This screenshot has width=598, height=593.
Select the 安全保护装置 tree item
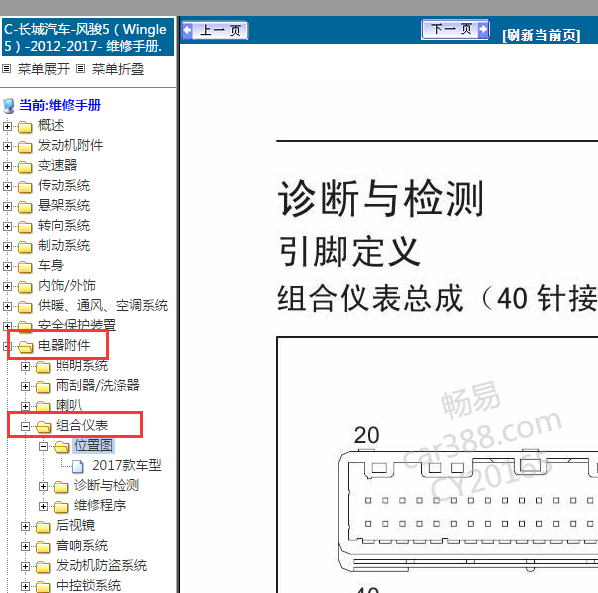tap(77, 325)
